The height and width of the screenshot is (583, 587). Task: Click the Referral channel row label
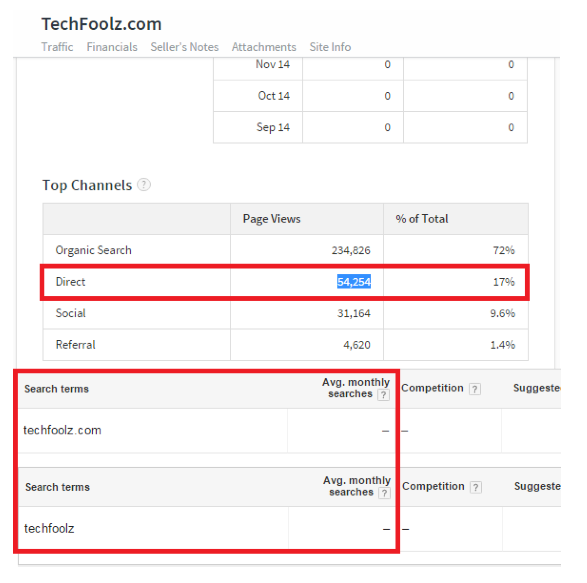coord(75,344)
